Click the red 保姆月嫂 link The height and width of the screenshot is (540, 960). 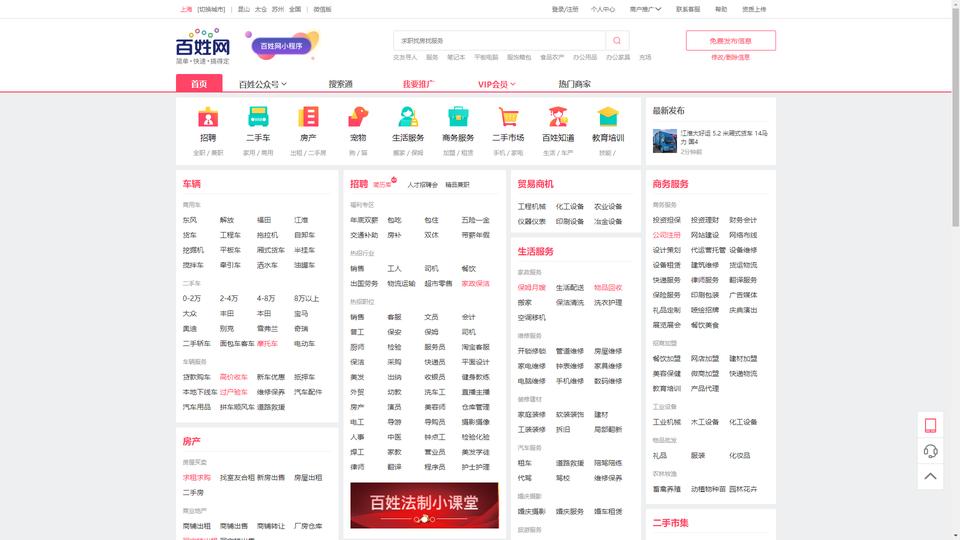(531, 288)
